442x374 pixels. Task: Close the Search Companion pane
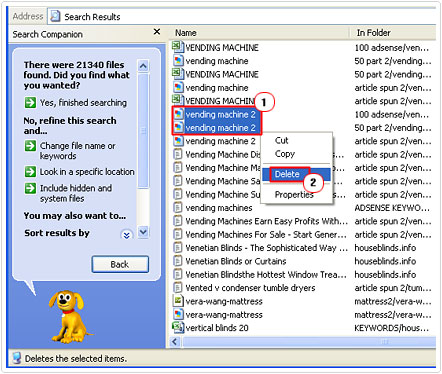pyautogui.click(x=157, y=32)
